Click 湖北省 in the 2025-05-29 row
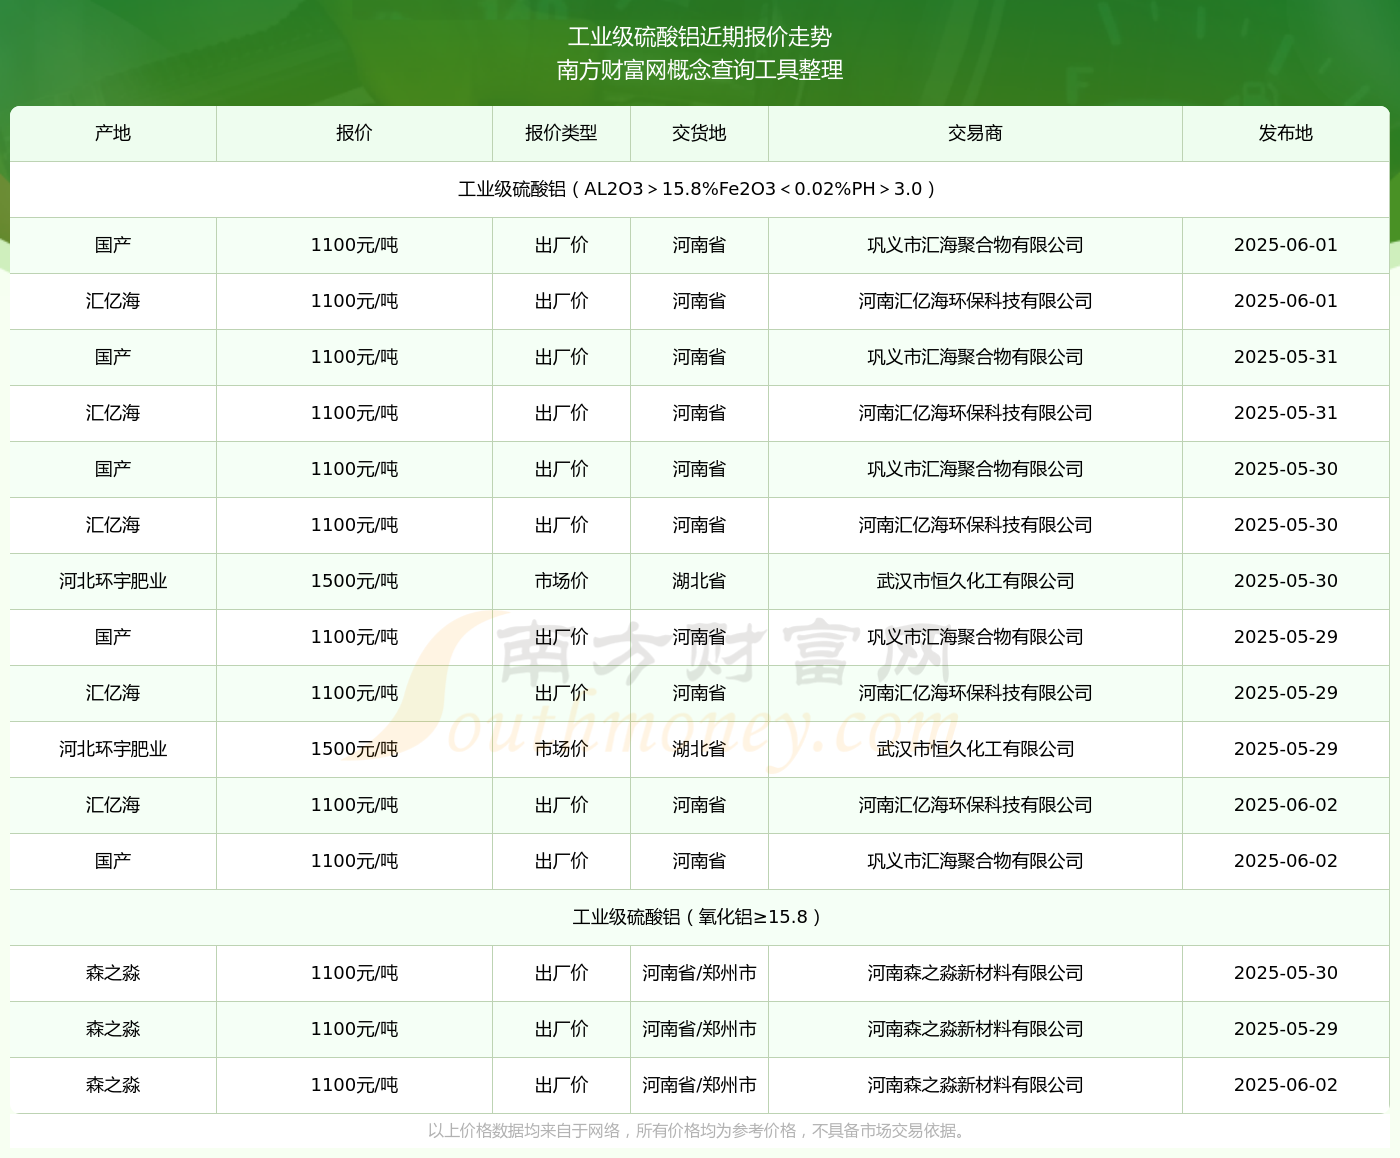Image resolution: width=1400 pixels, height=1158 pixels. [699, 749]
